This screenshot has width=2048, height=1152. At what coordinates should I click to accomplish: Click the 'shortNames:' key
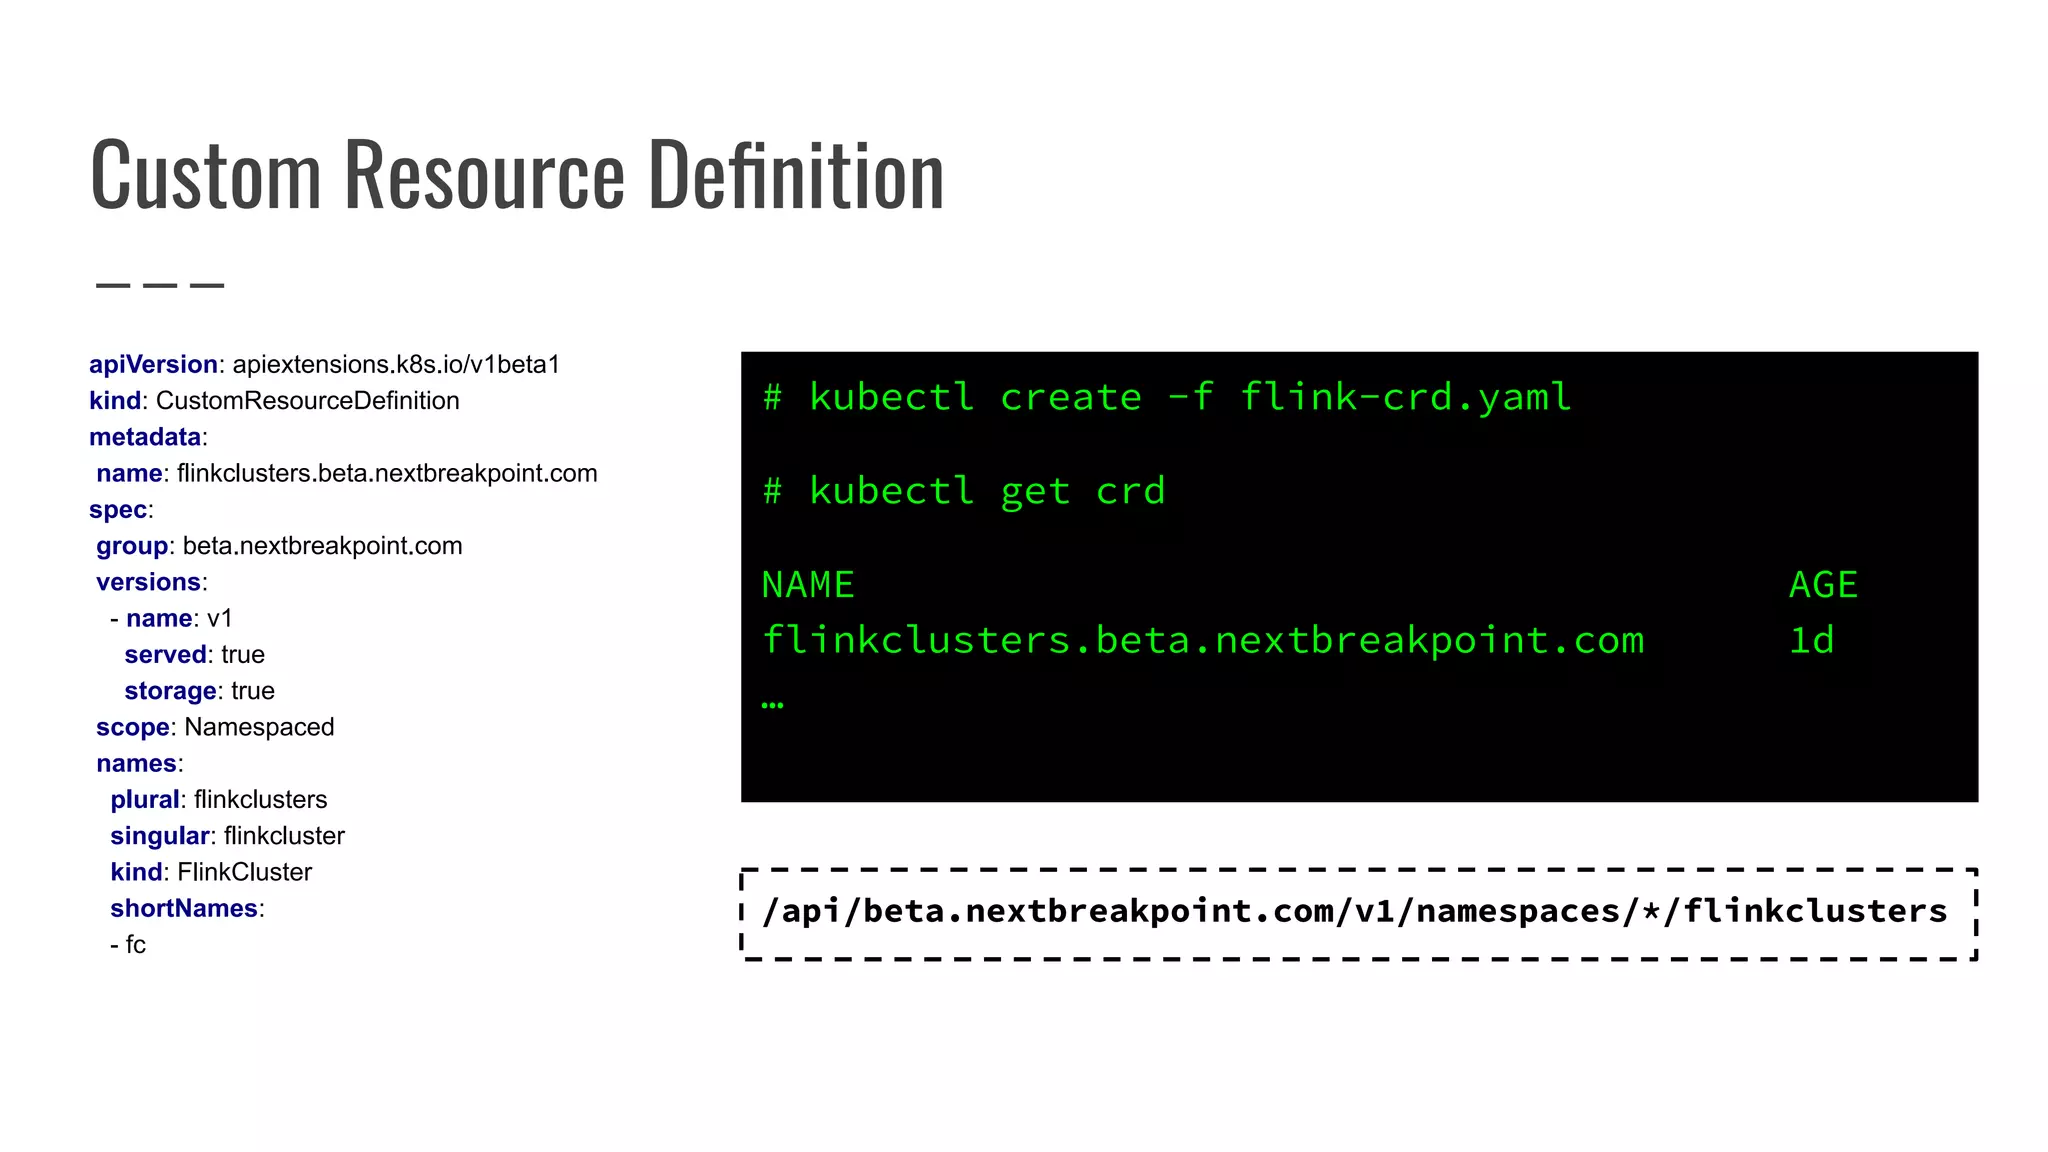click(187, 908)
